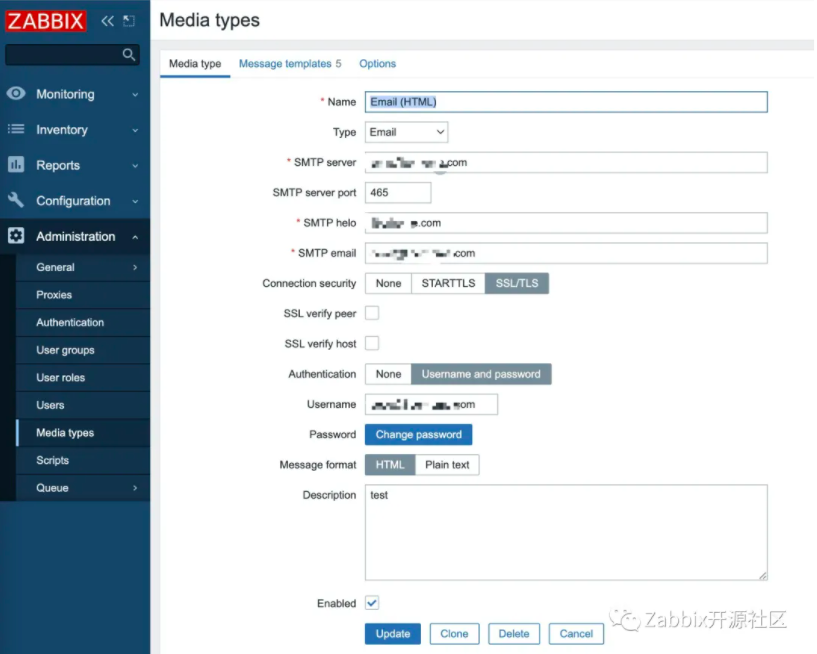Focus the SMTP server field

click(x=566, y=163)
